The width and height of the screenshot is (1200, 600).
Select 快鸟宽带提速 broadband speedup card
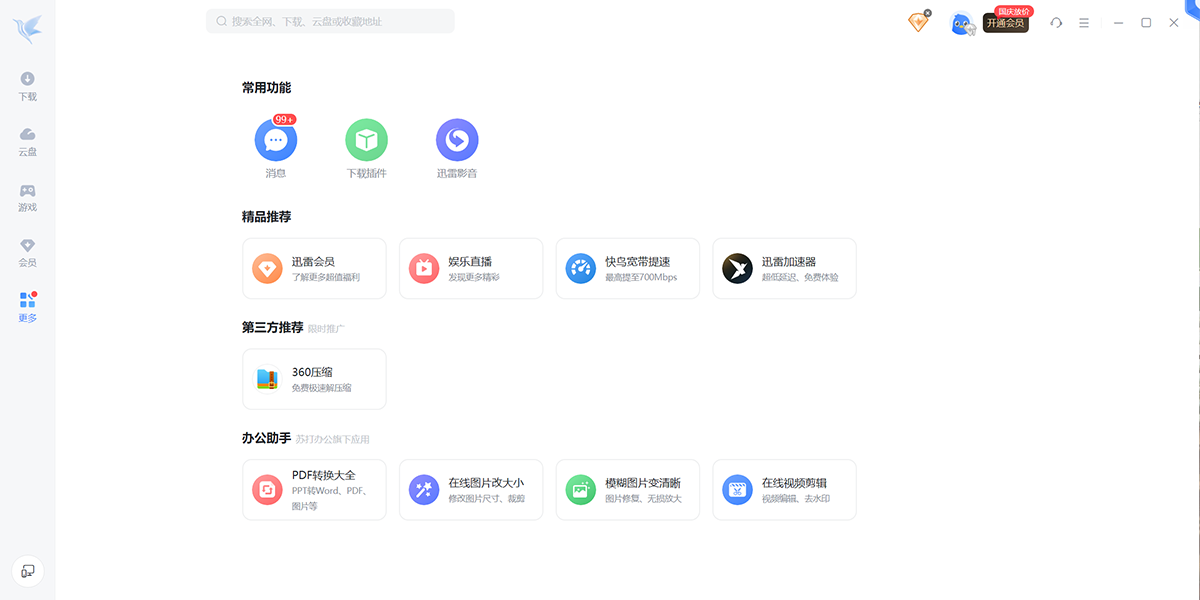pos(628,268)
